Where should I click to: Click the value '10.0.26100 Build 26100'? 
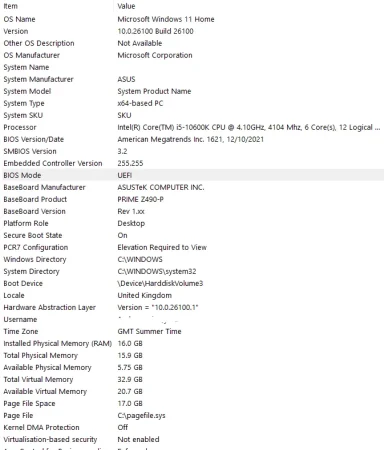pyautogui.click(x=155, y=31)
